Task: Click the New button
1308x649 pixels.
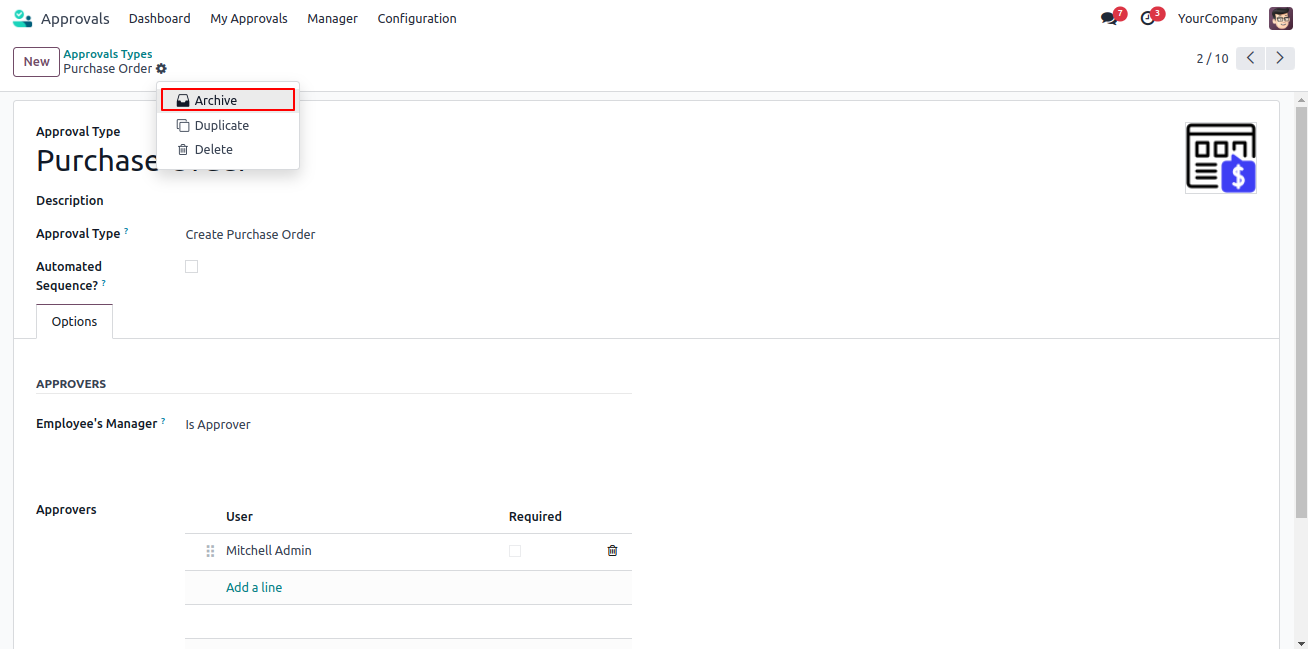Action: pos(36,62)
